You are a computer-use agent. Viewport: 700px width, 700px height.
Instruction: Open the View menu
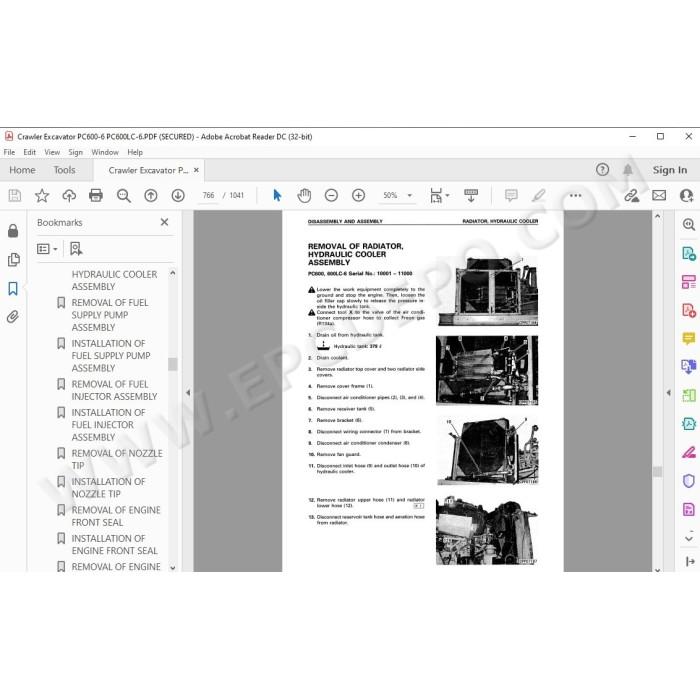[x=52, y=152]
